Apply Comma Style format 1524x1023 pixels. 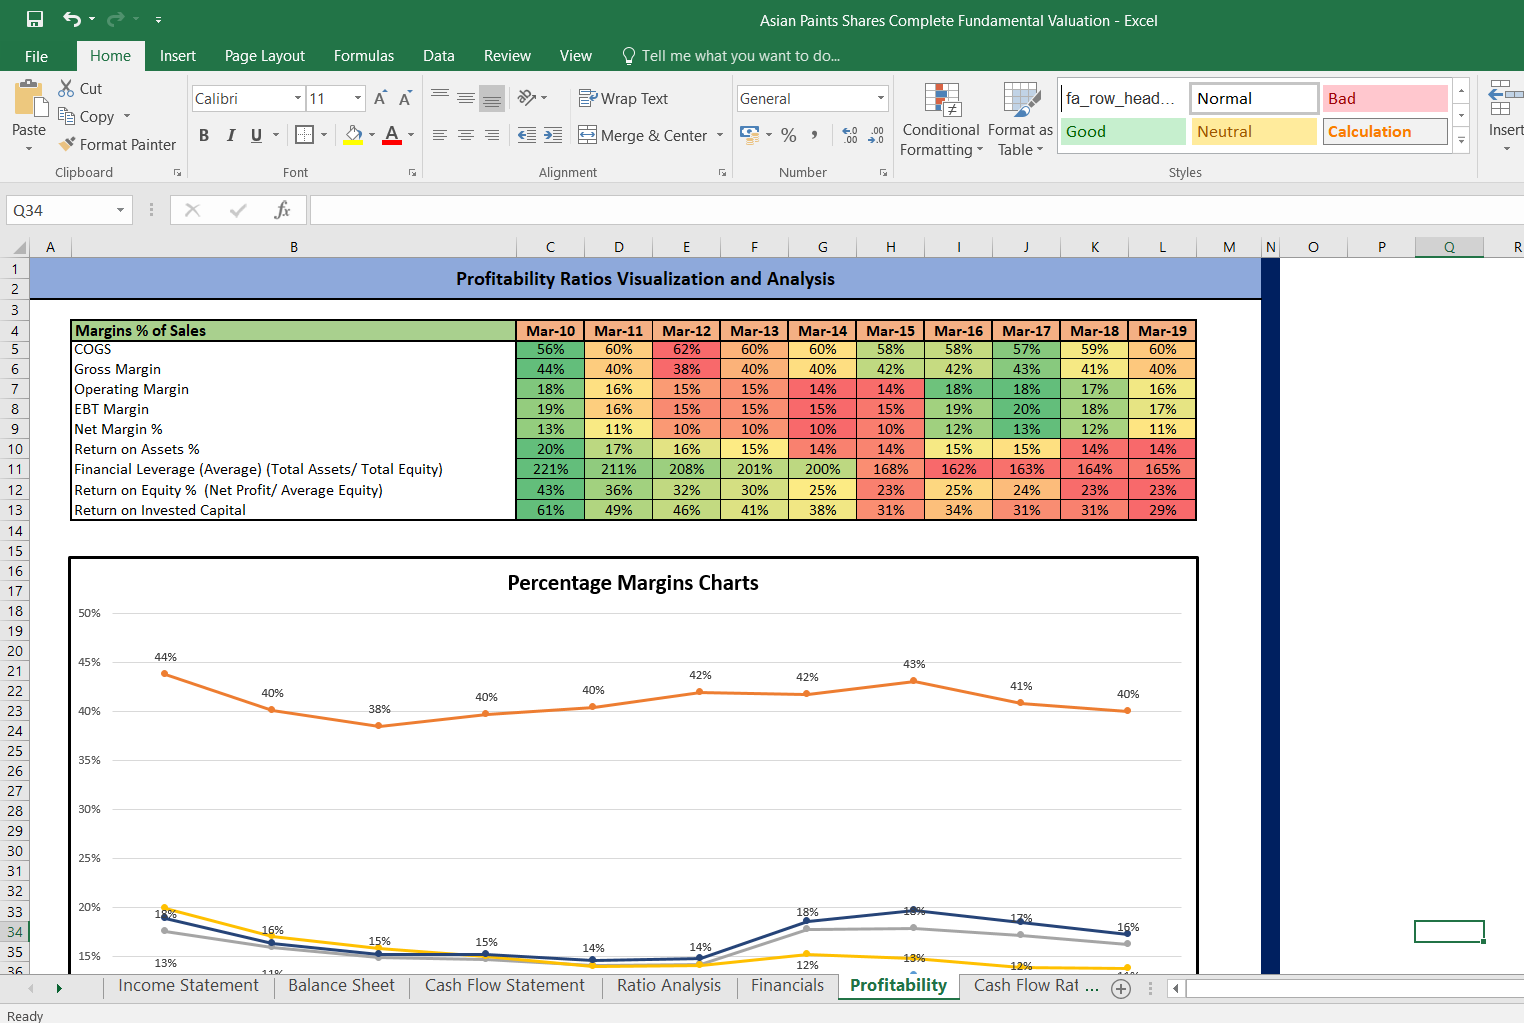pos(815,135)
